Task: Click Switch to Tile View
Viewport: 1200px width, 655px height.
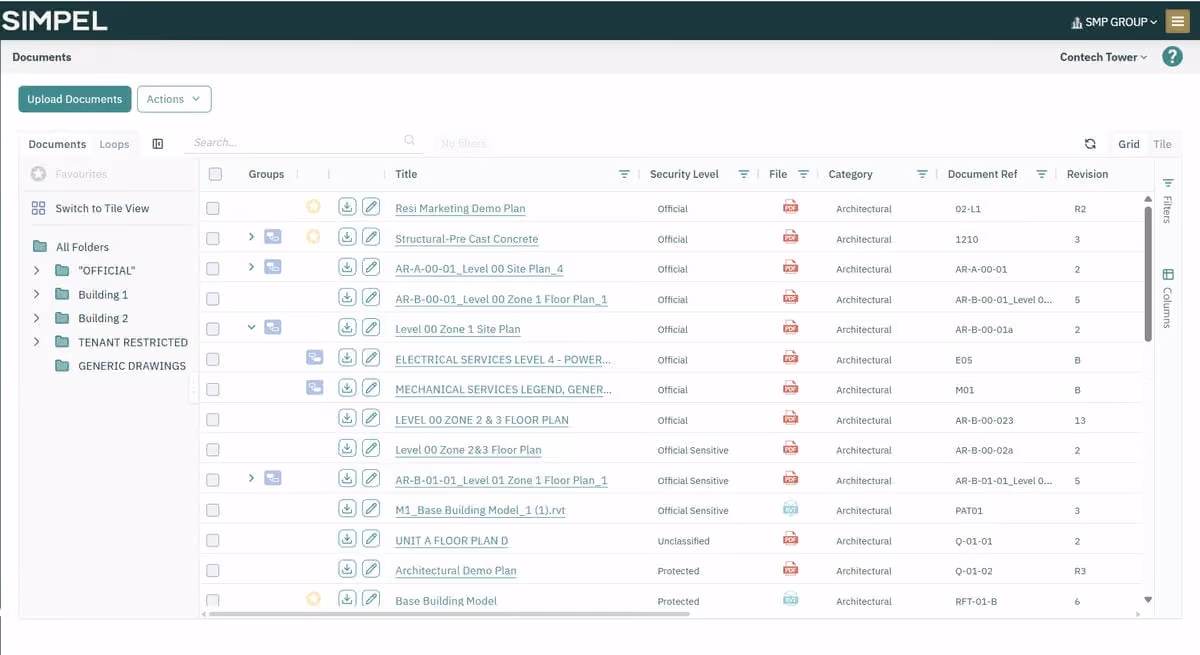Action: (90, 208)
